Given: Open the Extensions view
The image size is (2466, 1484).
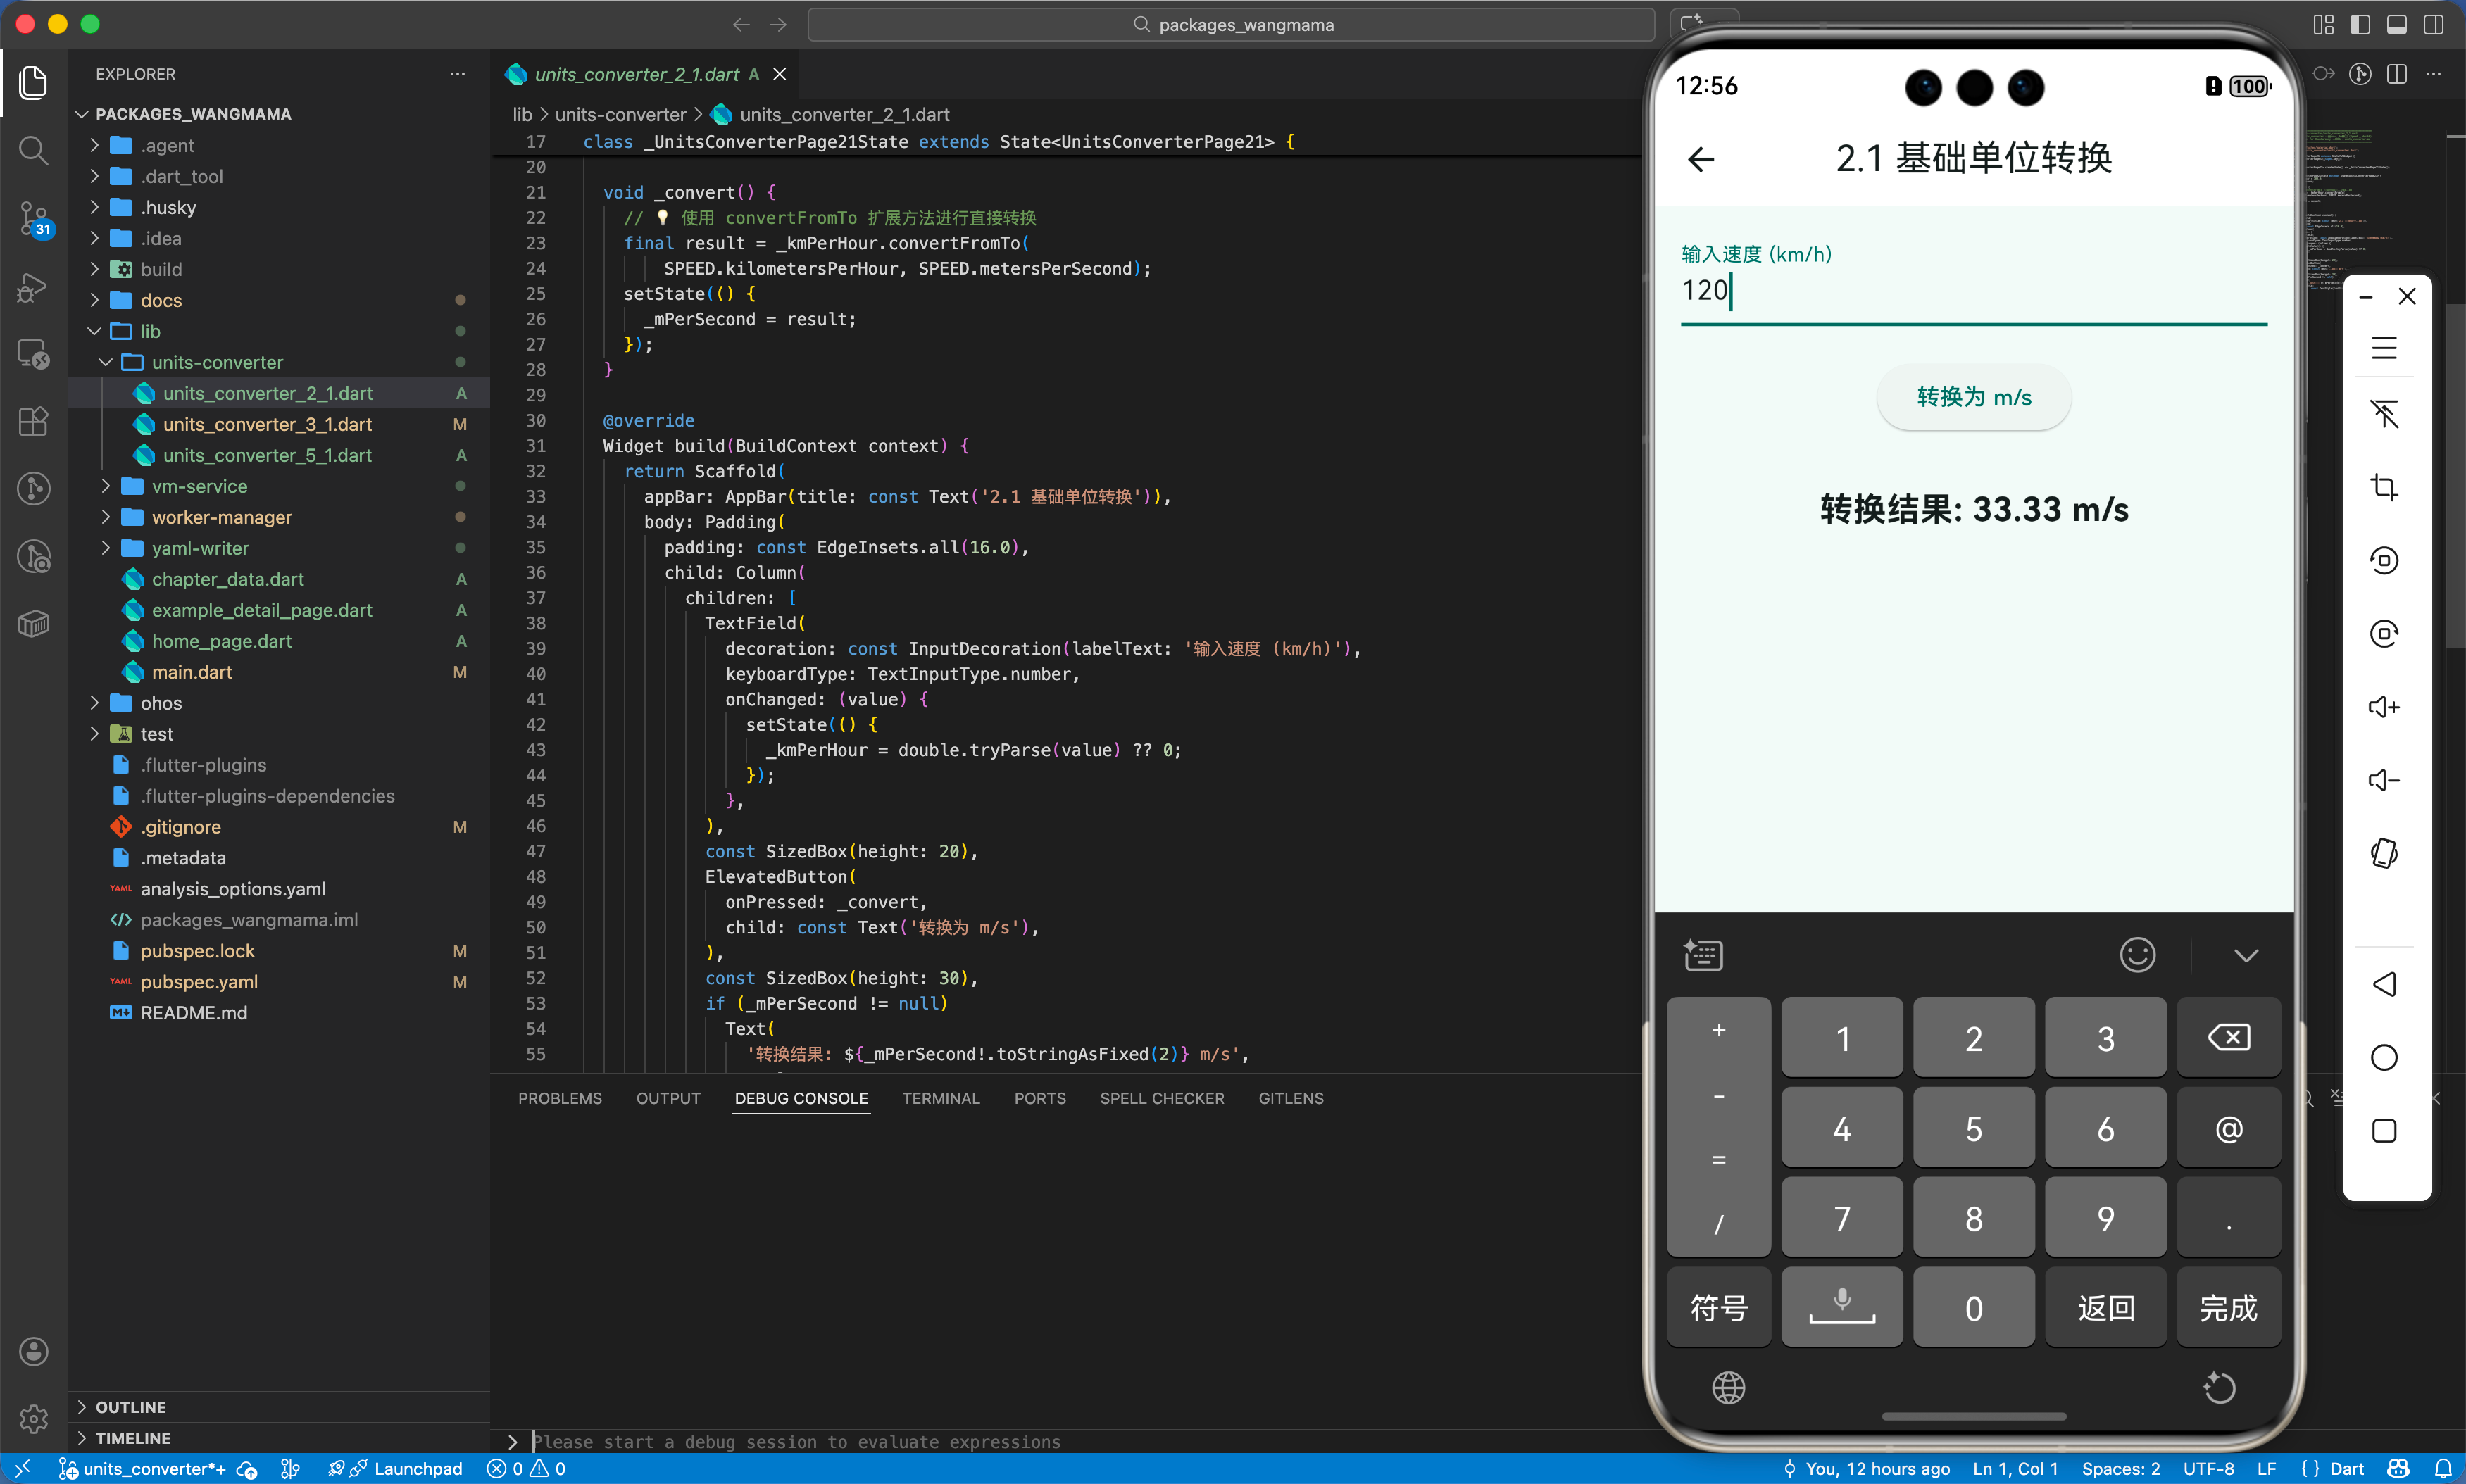Looking at the screenshot, I should point(33,421).
